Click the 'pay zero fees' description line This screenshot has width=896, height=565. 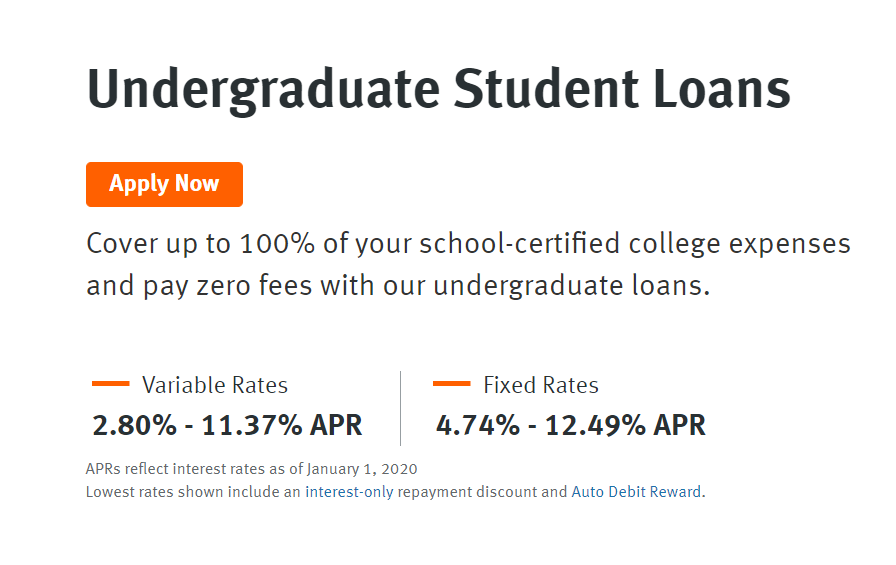point(398,286)
